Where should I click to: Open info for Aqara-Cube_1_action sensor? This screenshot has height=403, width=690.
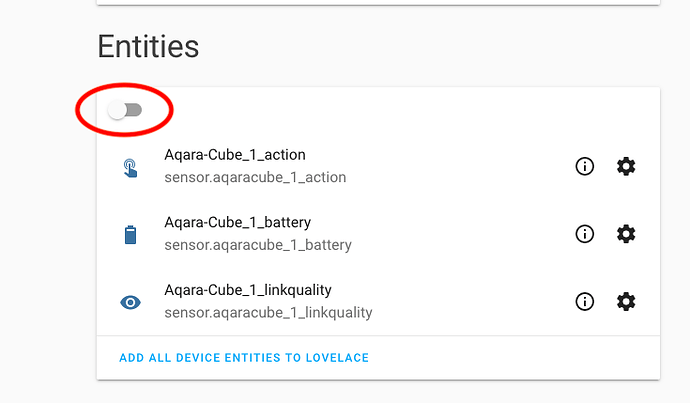(x=585, y=167)
